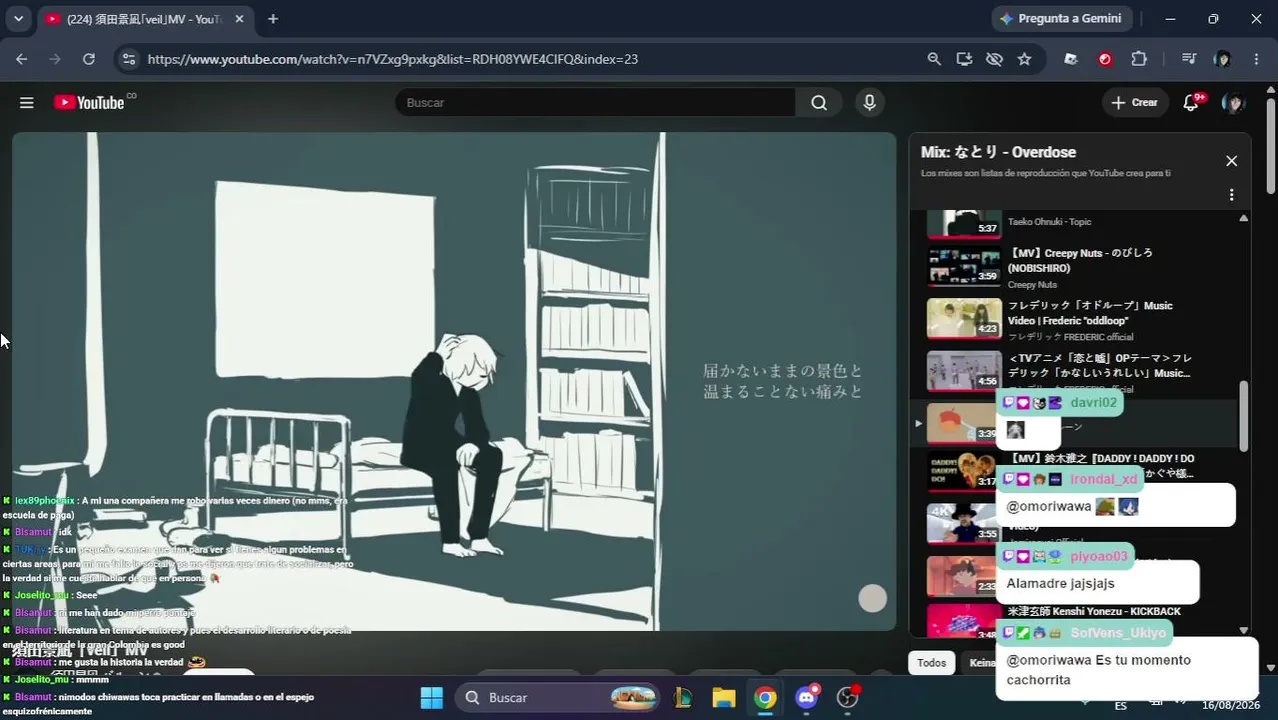Click the crossed-out eye tracking protection icon
Screen dimensions: 1278x720
pyautogui.click(x=994, y=59)
